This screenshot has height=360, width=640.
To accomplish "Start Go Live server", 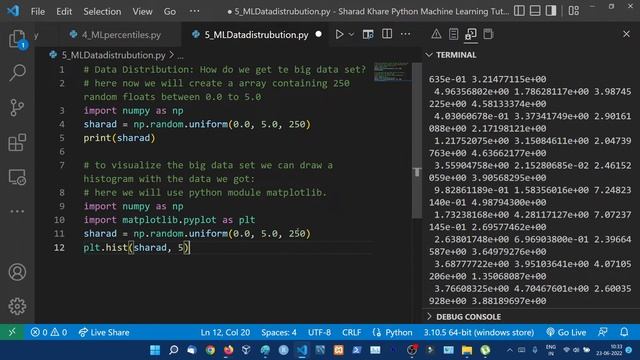I will pyautogui.click(x=566, y=332).
